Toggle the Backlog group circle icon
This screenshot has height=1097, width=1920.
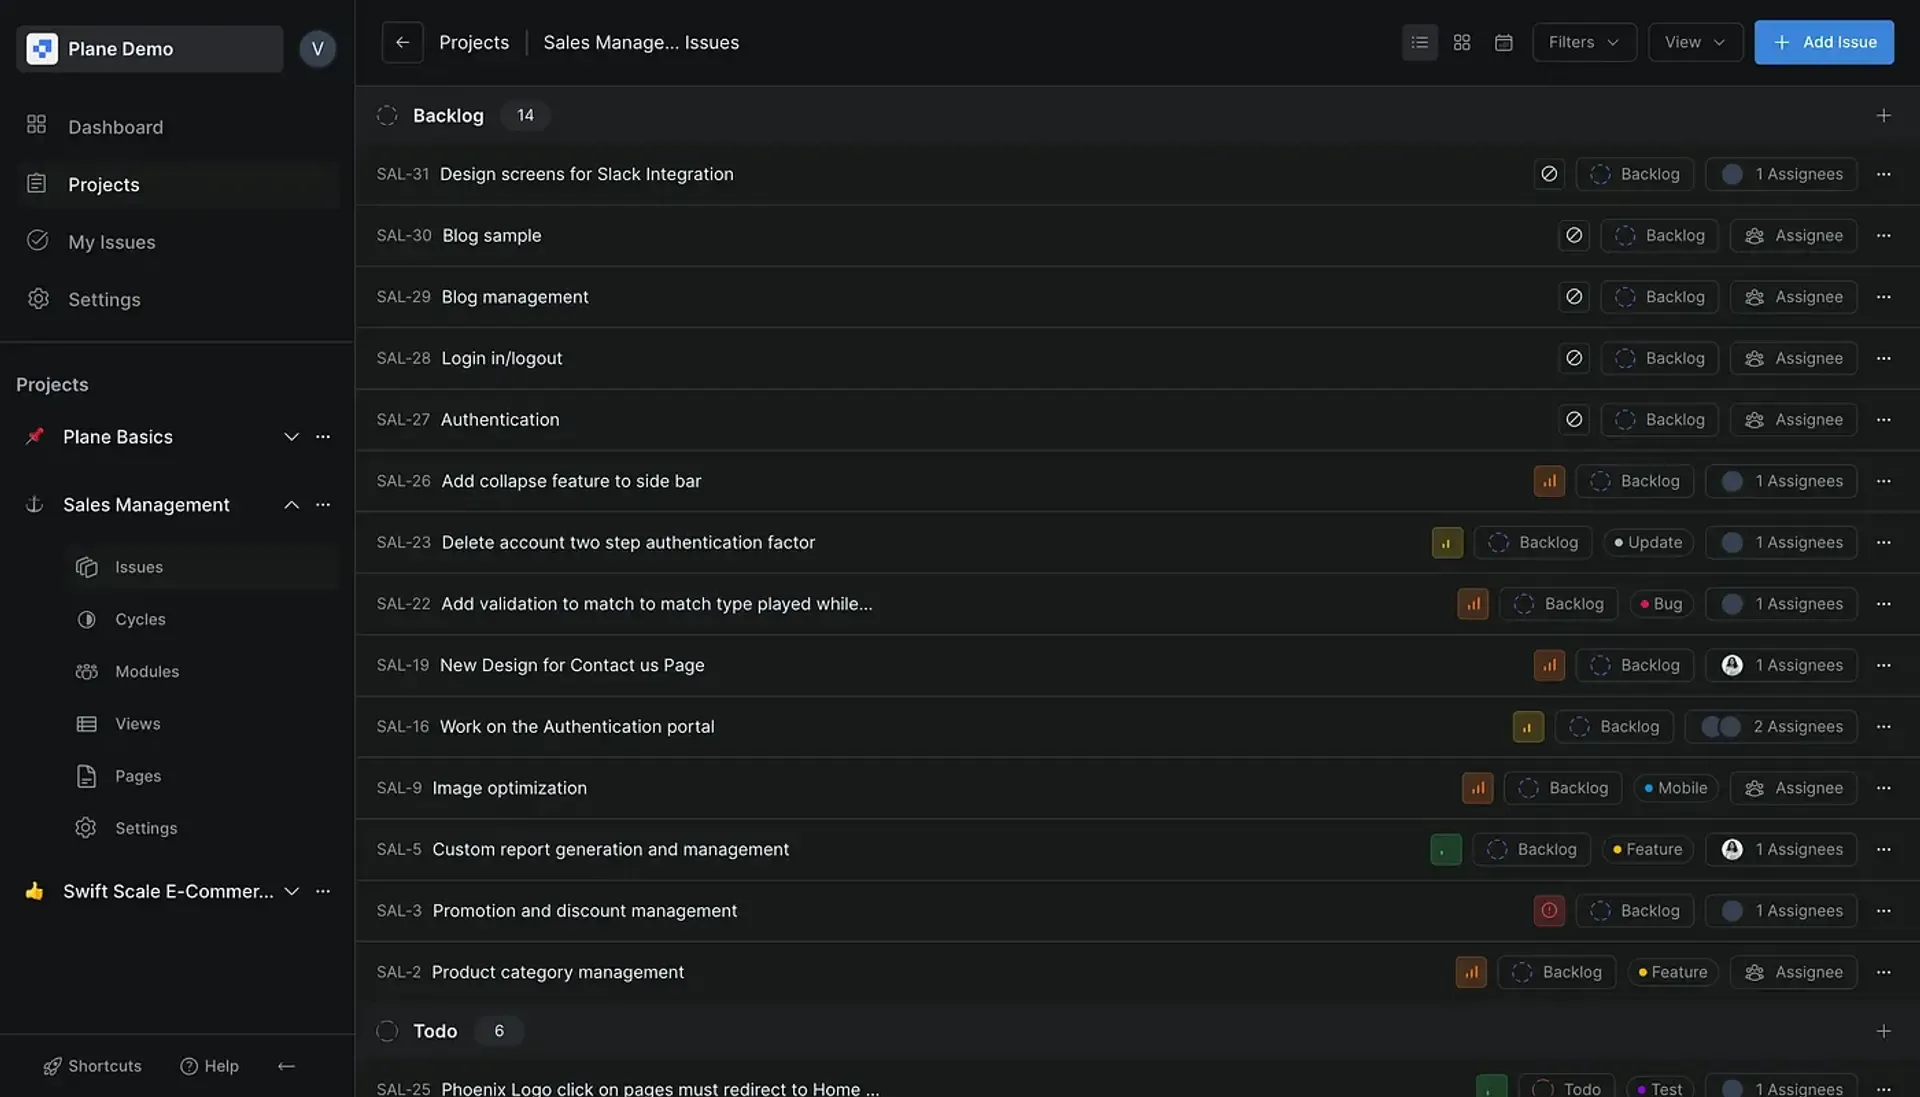tap(387, 116)
